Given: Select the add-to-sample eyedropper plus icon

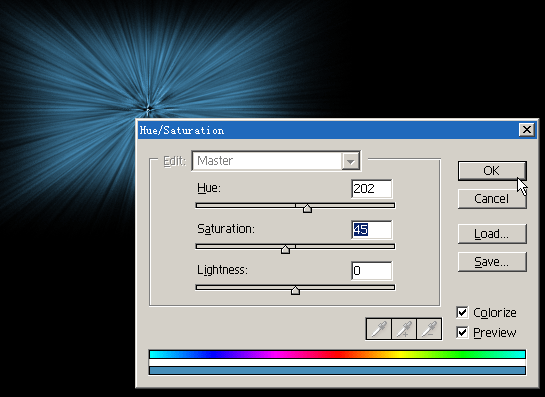Looking at the screenshot, I should tap(404, 329).
